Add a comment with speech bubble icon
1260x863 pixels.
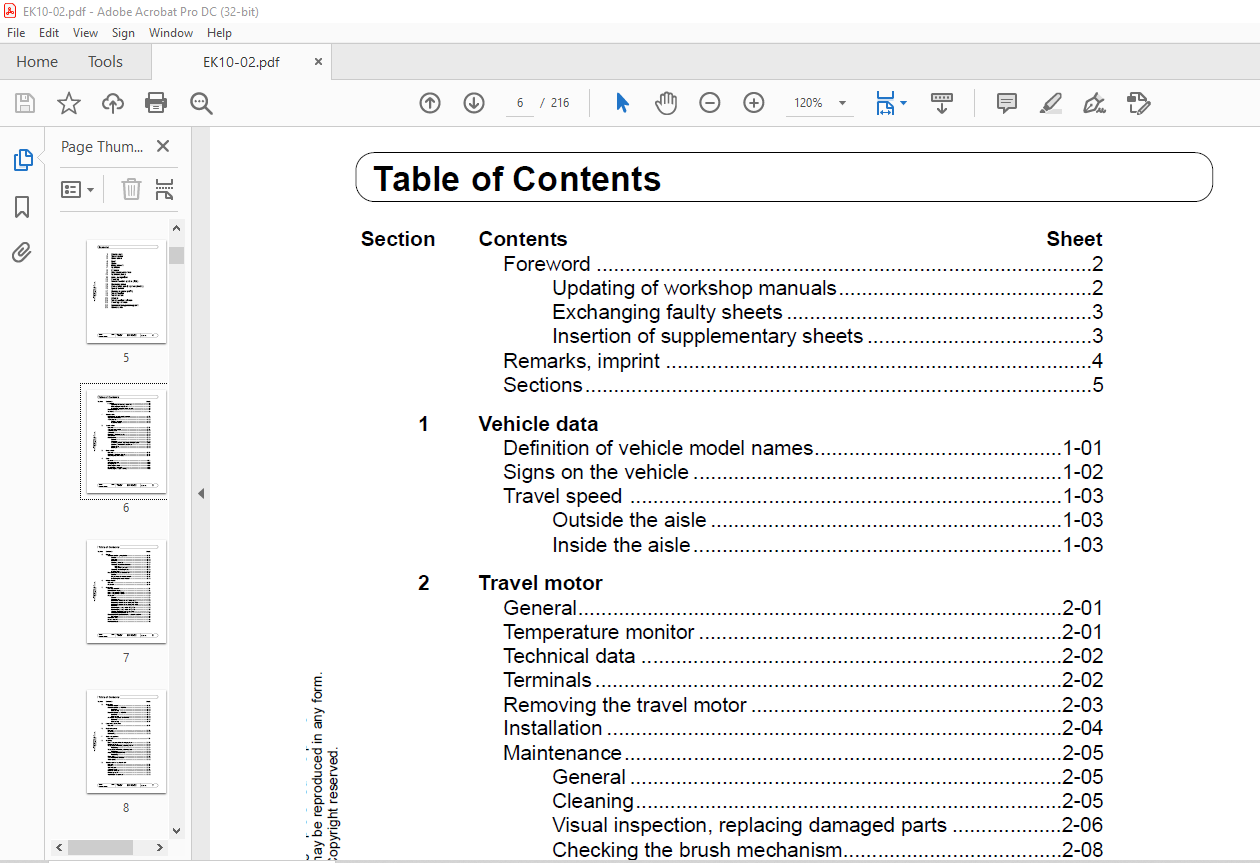point(1006,103)
